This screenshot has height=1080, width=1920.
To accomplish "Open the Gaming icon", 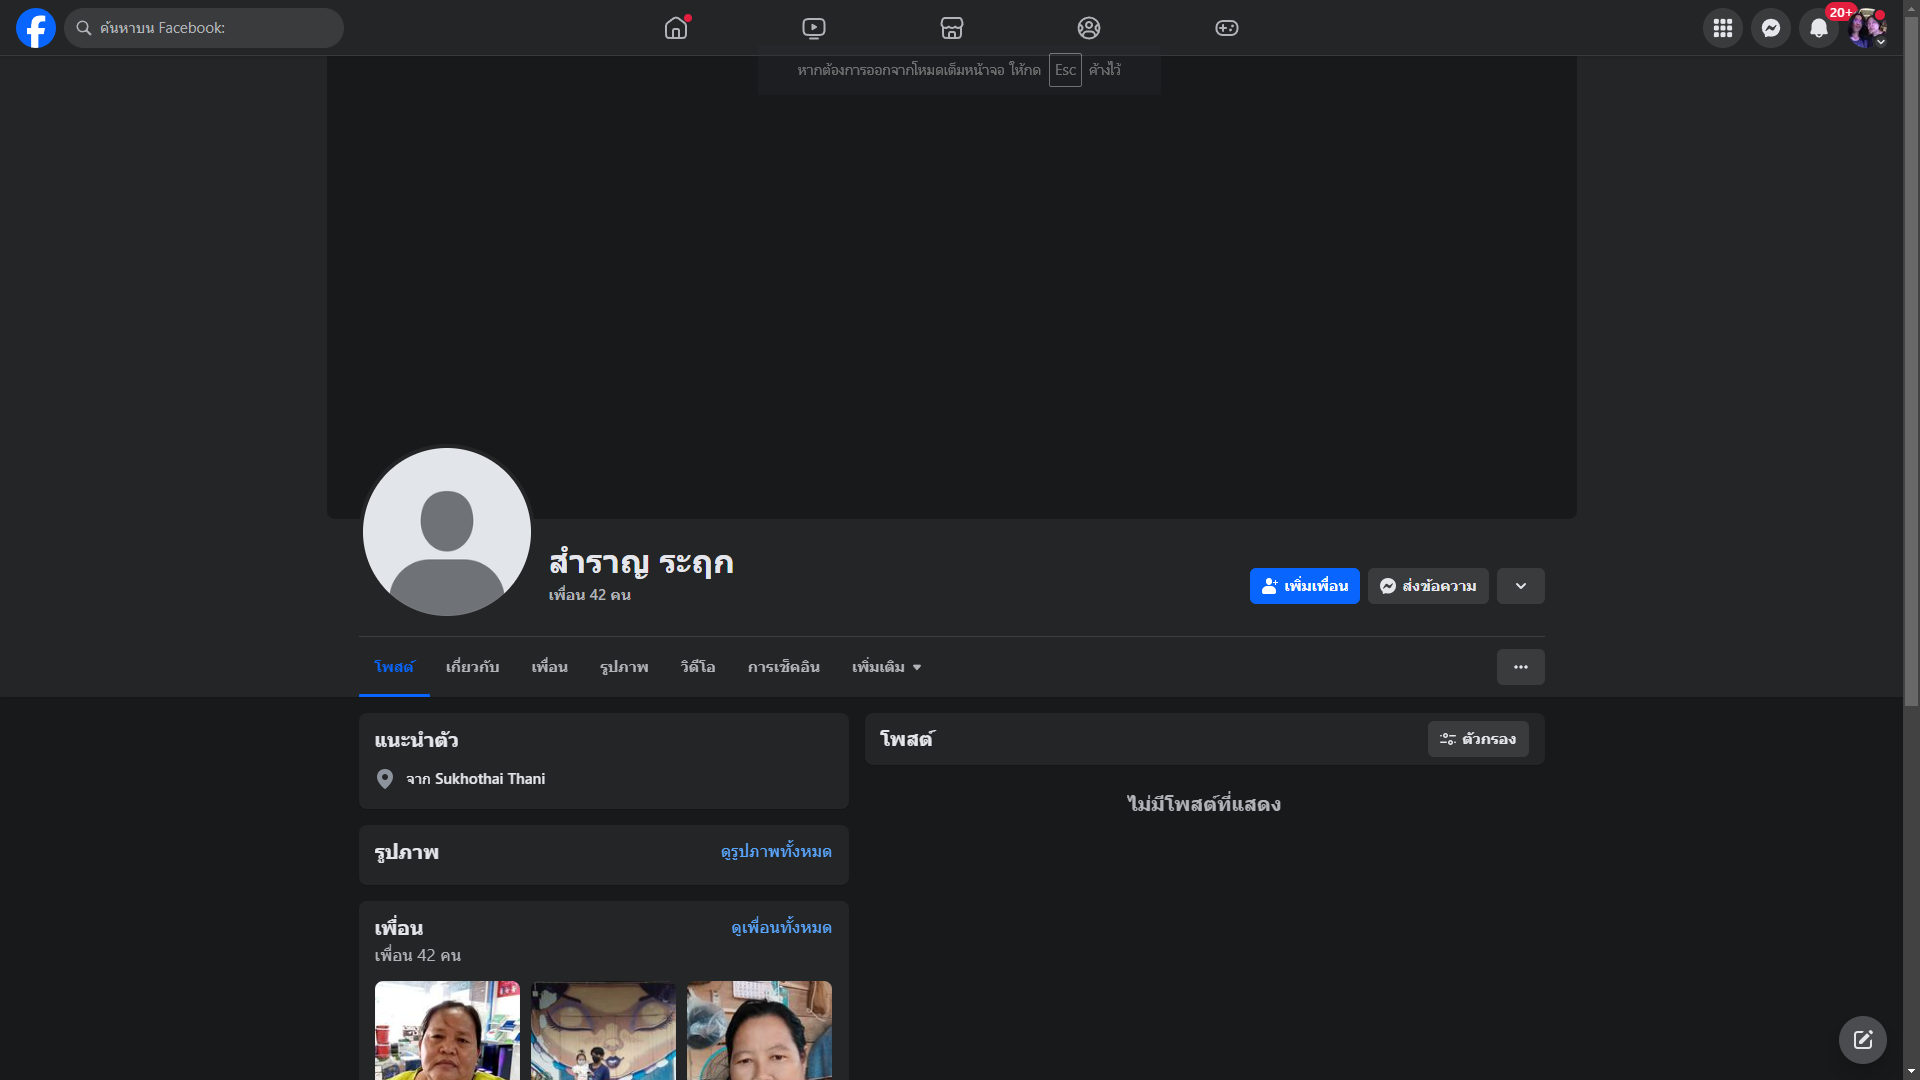I will (1227, 28).
